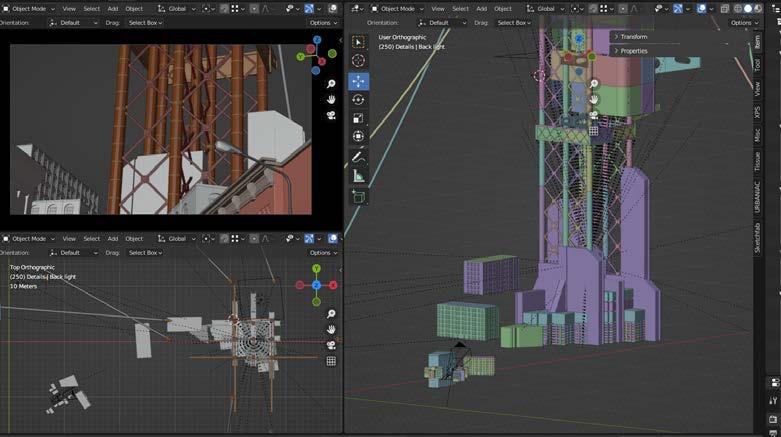The image size is (781, 437).
Task: Activate the Rotate tool in the right viewport
Action: [x=358, y=100]
